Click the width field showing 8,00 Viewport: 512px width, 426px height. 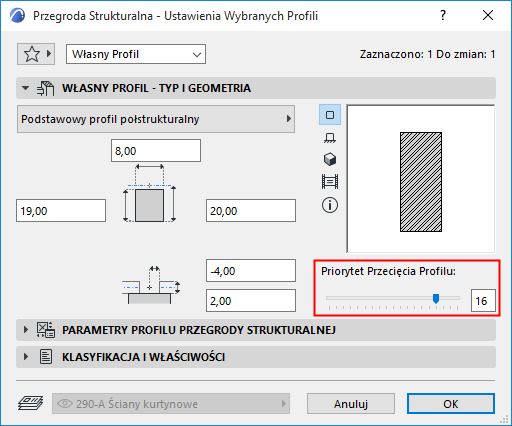156,151
